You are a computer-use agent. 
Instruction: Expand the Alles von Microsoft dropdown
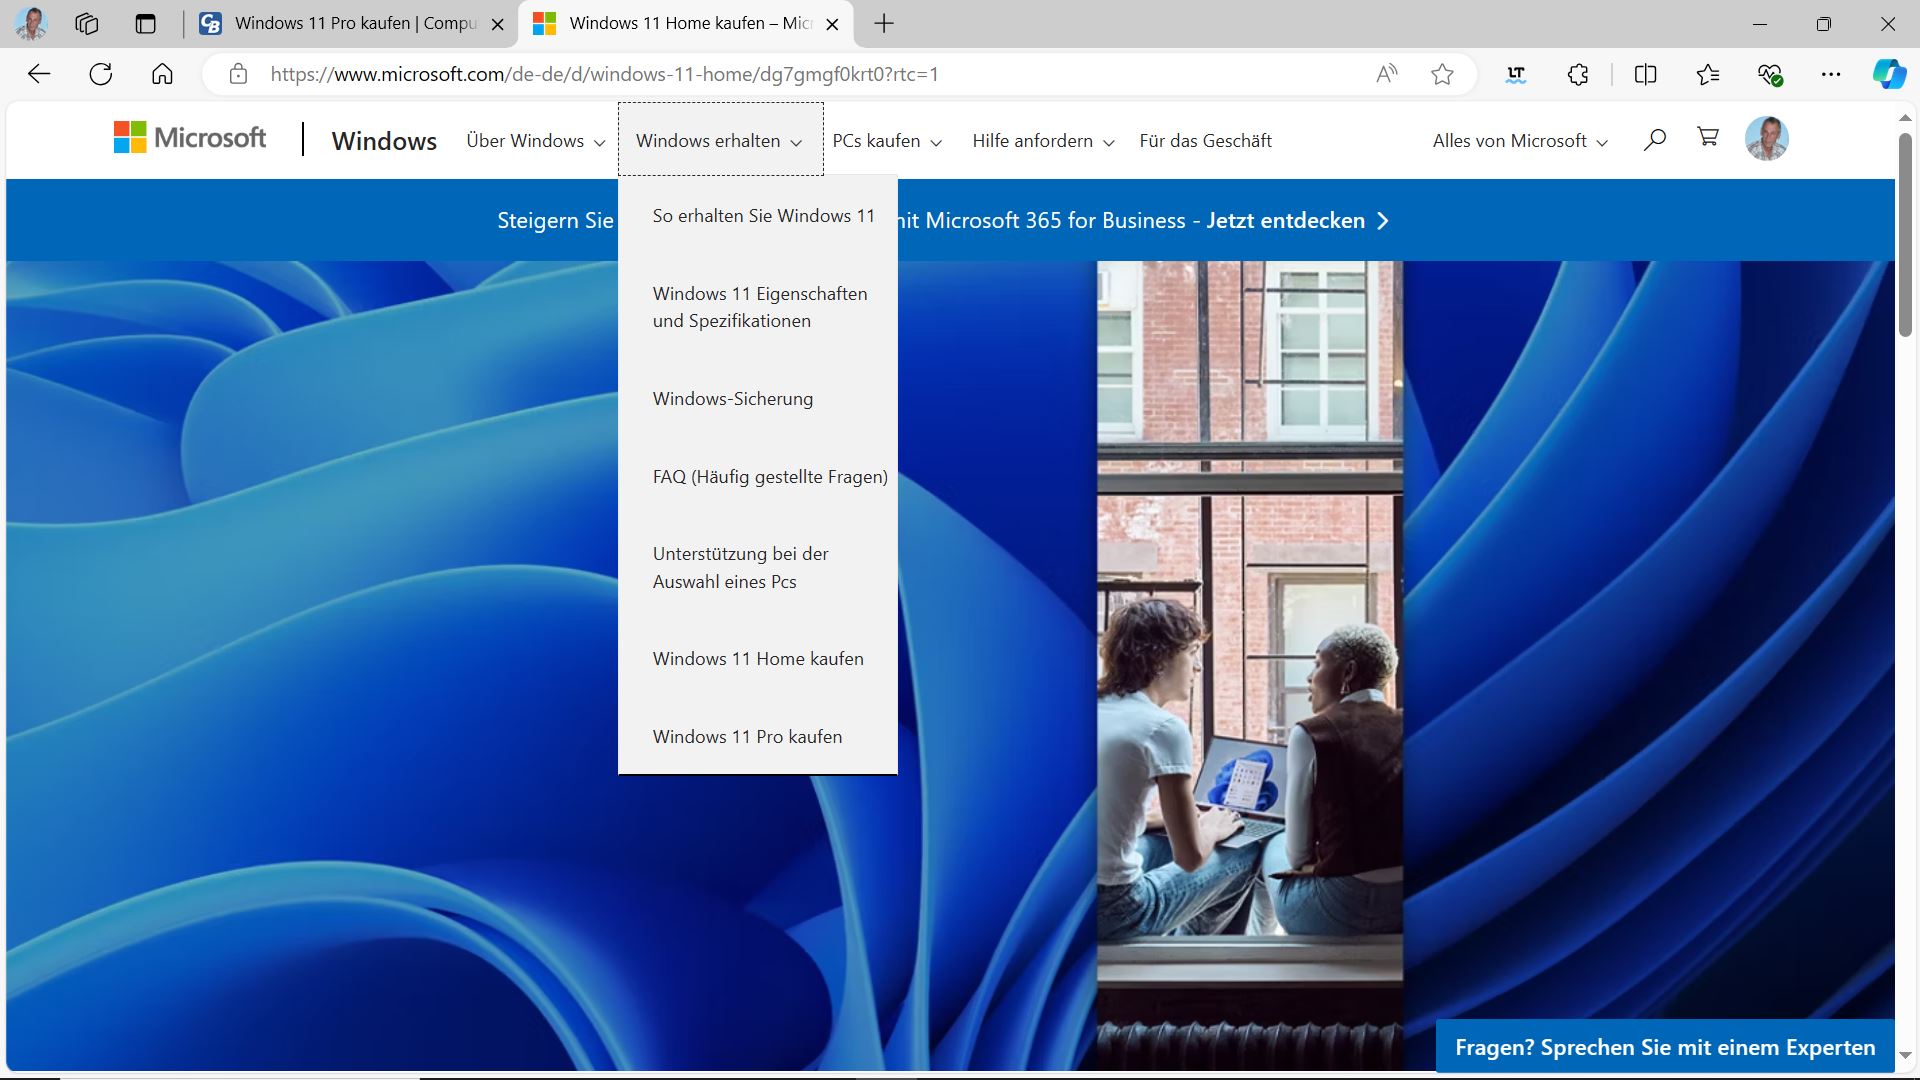(1519, 141)
